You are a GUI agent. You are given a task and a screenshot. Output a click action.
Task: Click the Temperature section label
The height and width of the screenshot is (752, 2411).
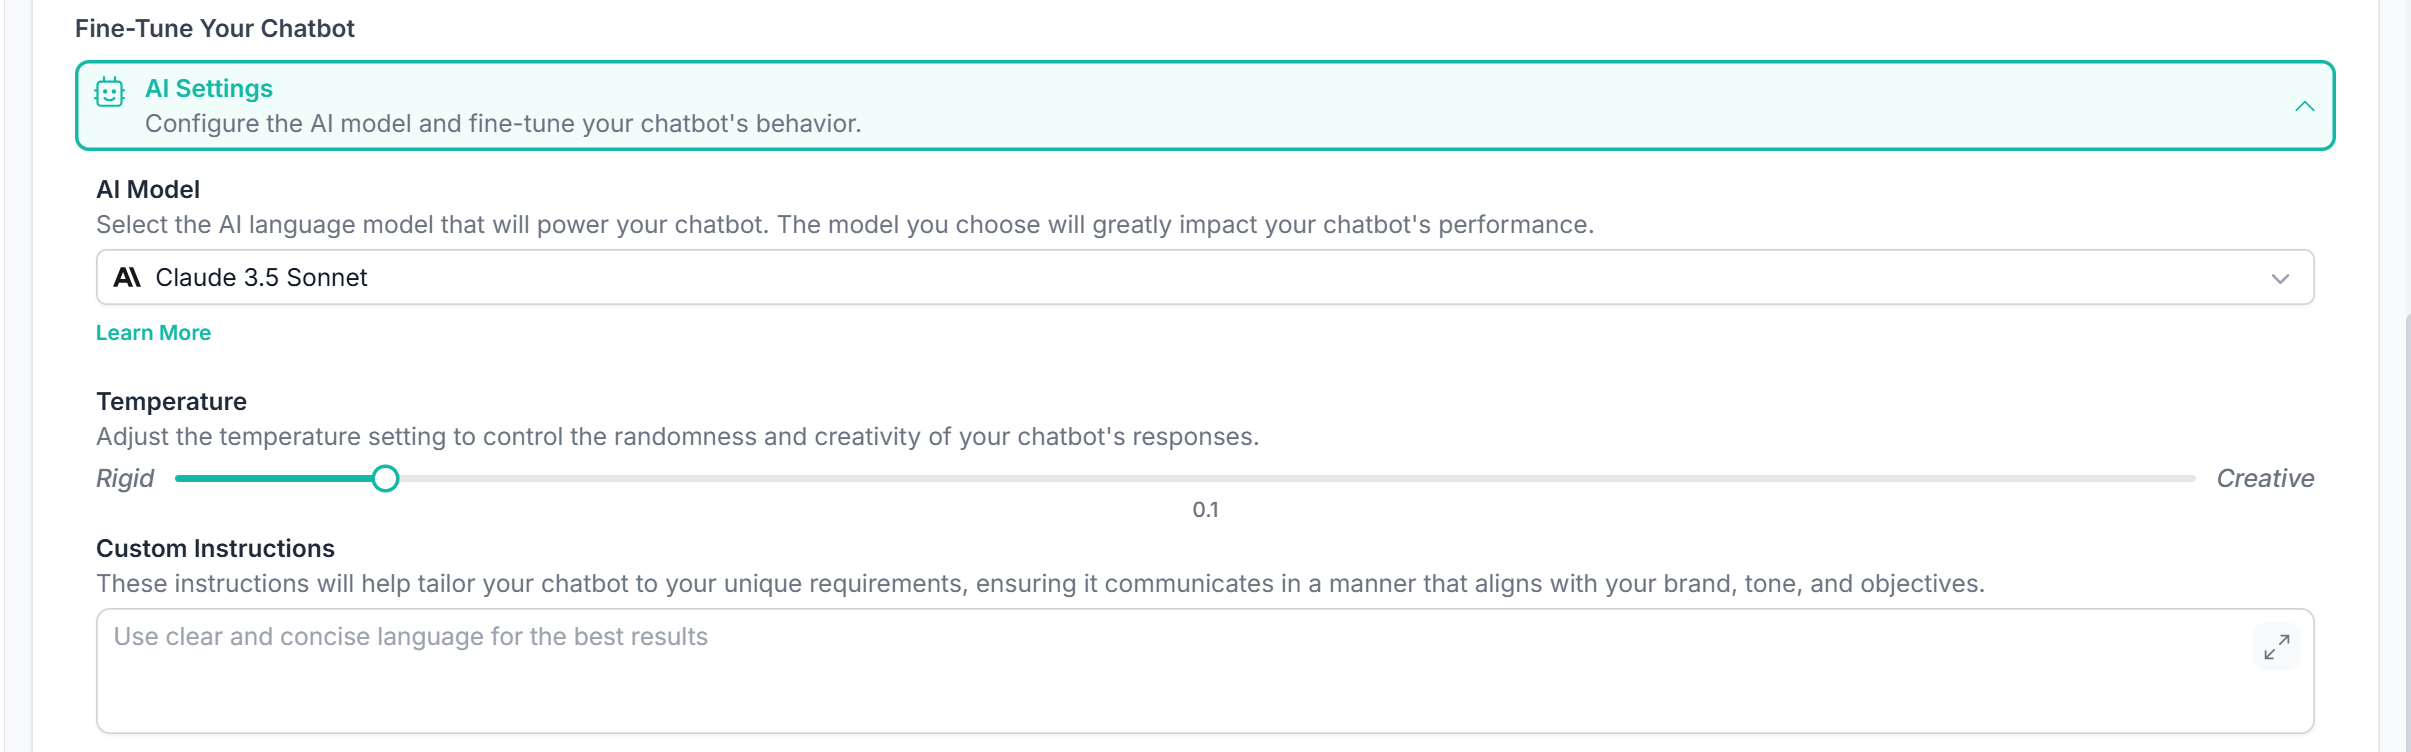pyautogui.click(x=171, y=402)
